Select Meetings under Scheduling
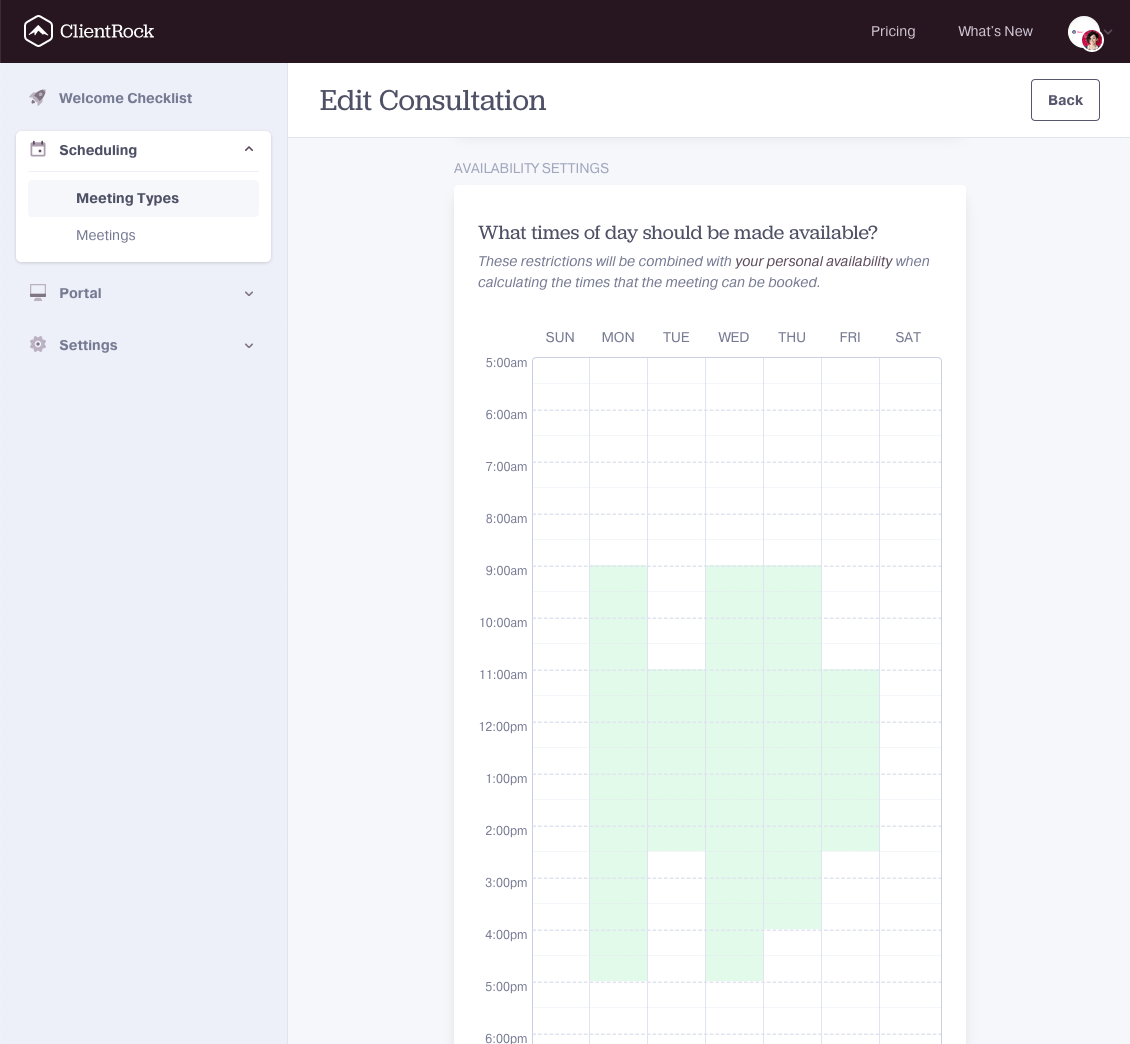Viewport: 1130px width, 1044px height. point(105,235)
